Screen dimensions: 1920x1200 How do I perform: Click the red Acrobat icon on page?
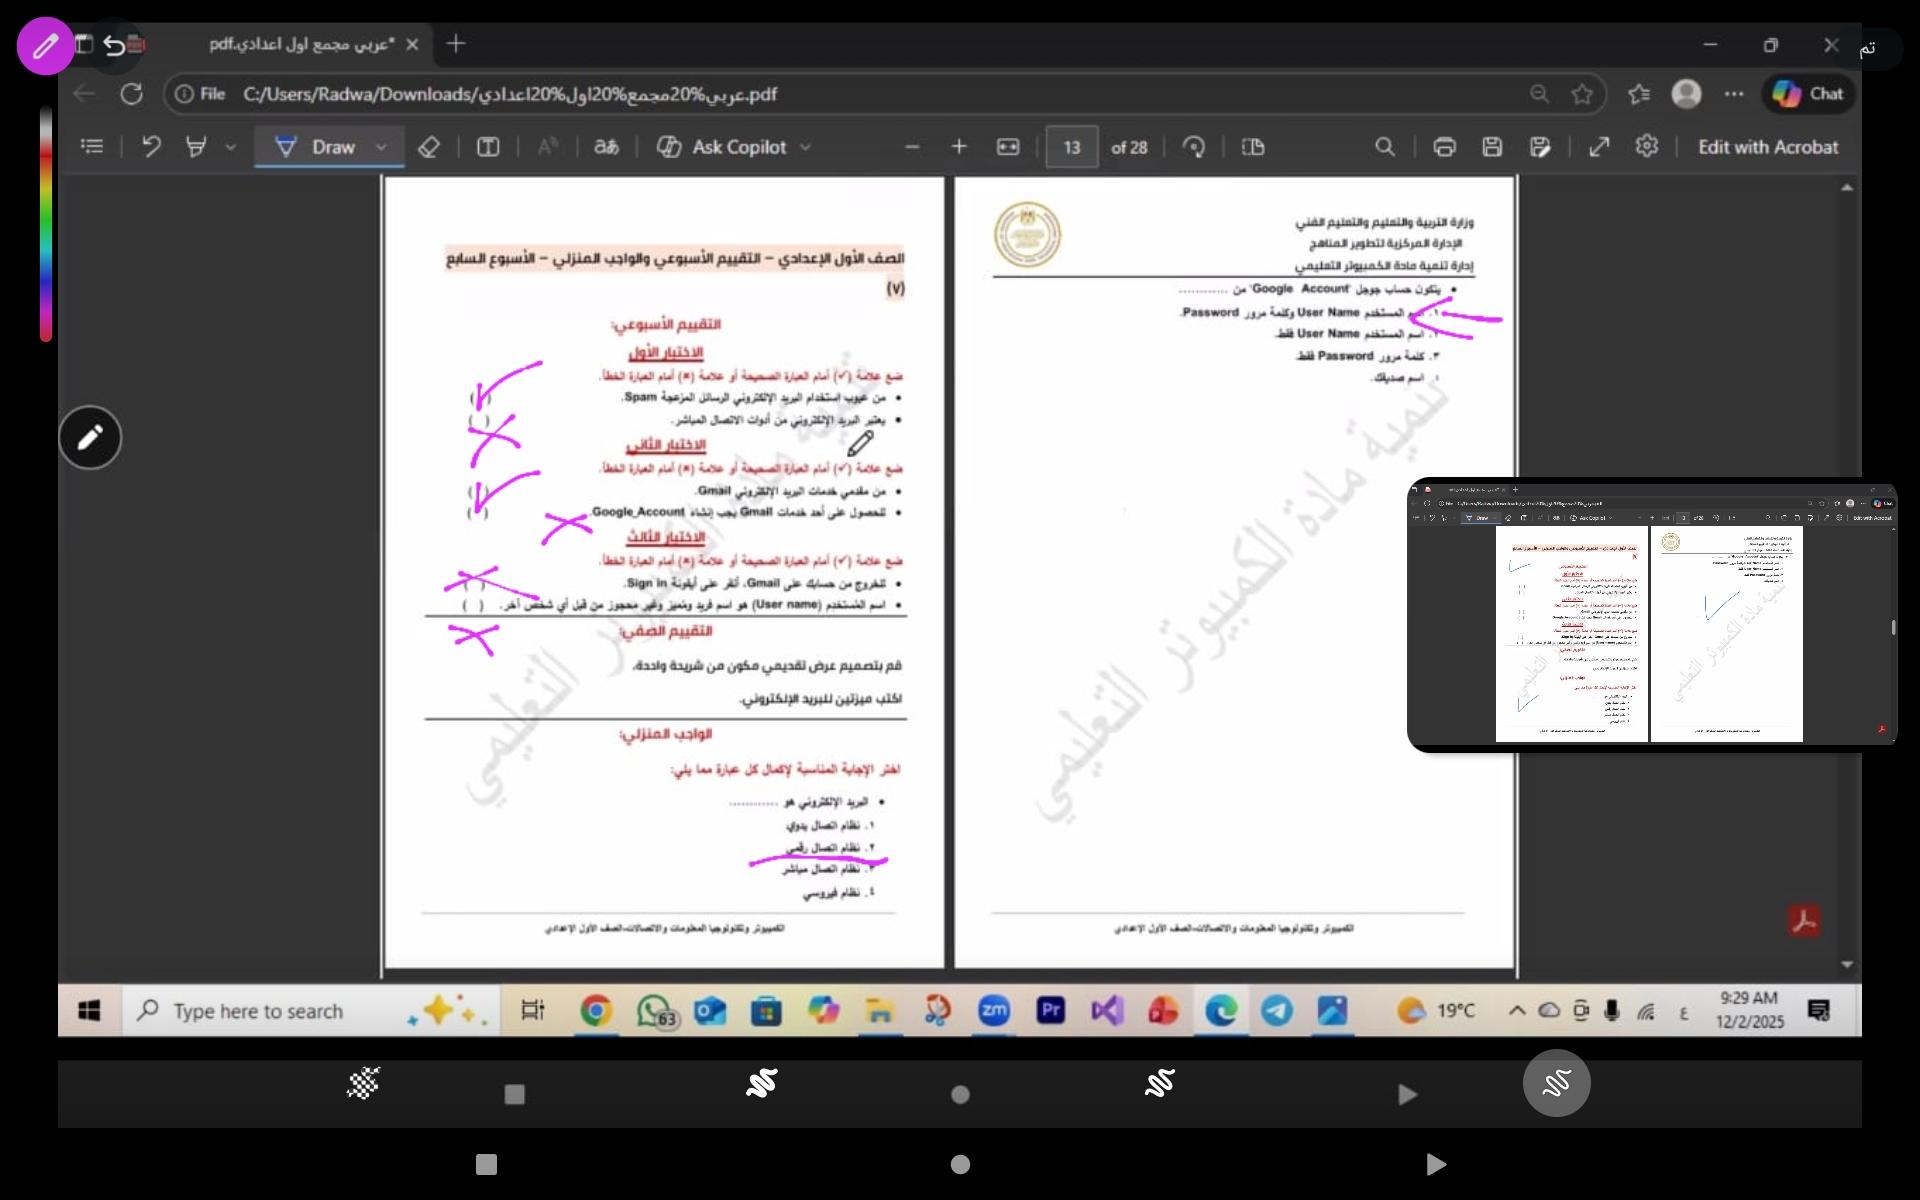pyautogui.click(x=1804, y=920)
